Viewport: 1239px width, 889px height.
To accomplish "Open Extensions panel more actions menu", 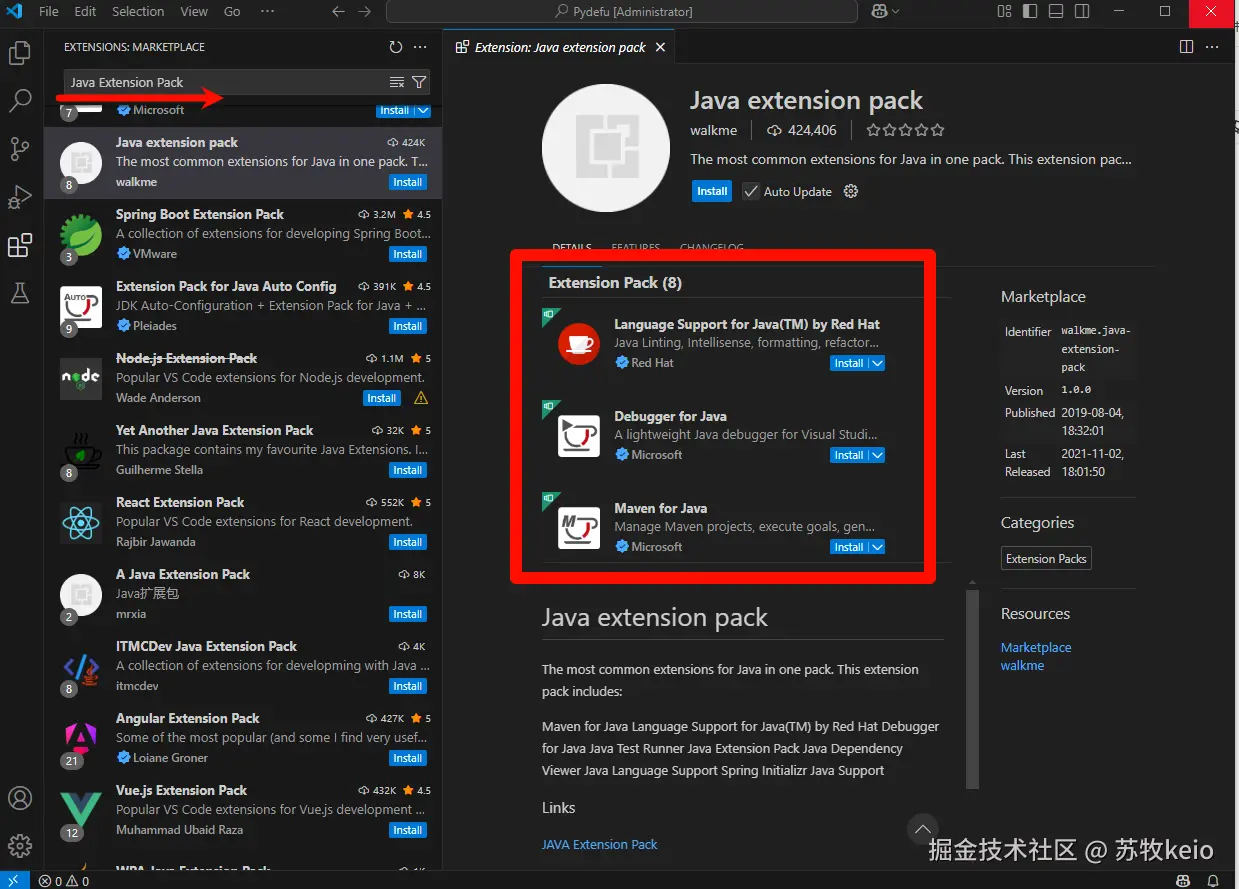I will 420,47.
